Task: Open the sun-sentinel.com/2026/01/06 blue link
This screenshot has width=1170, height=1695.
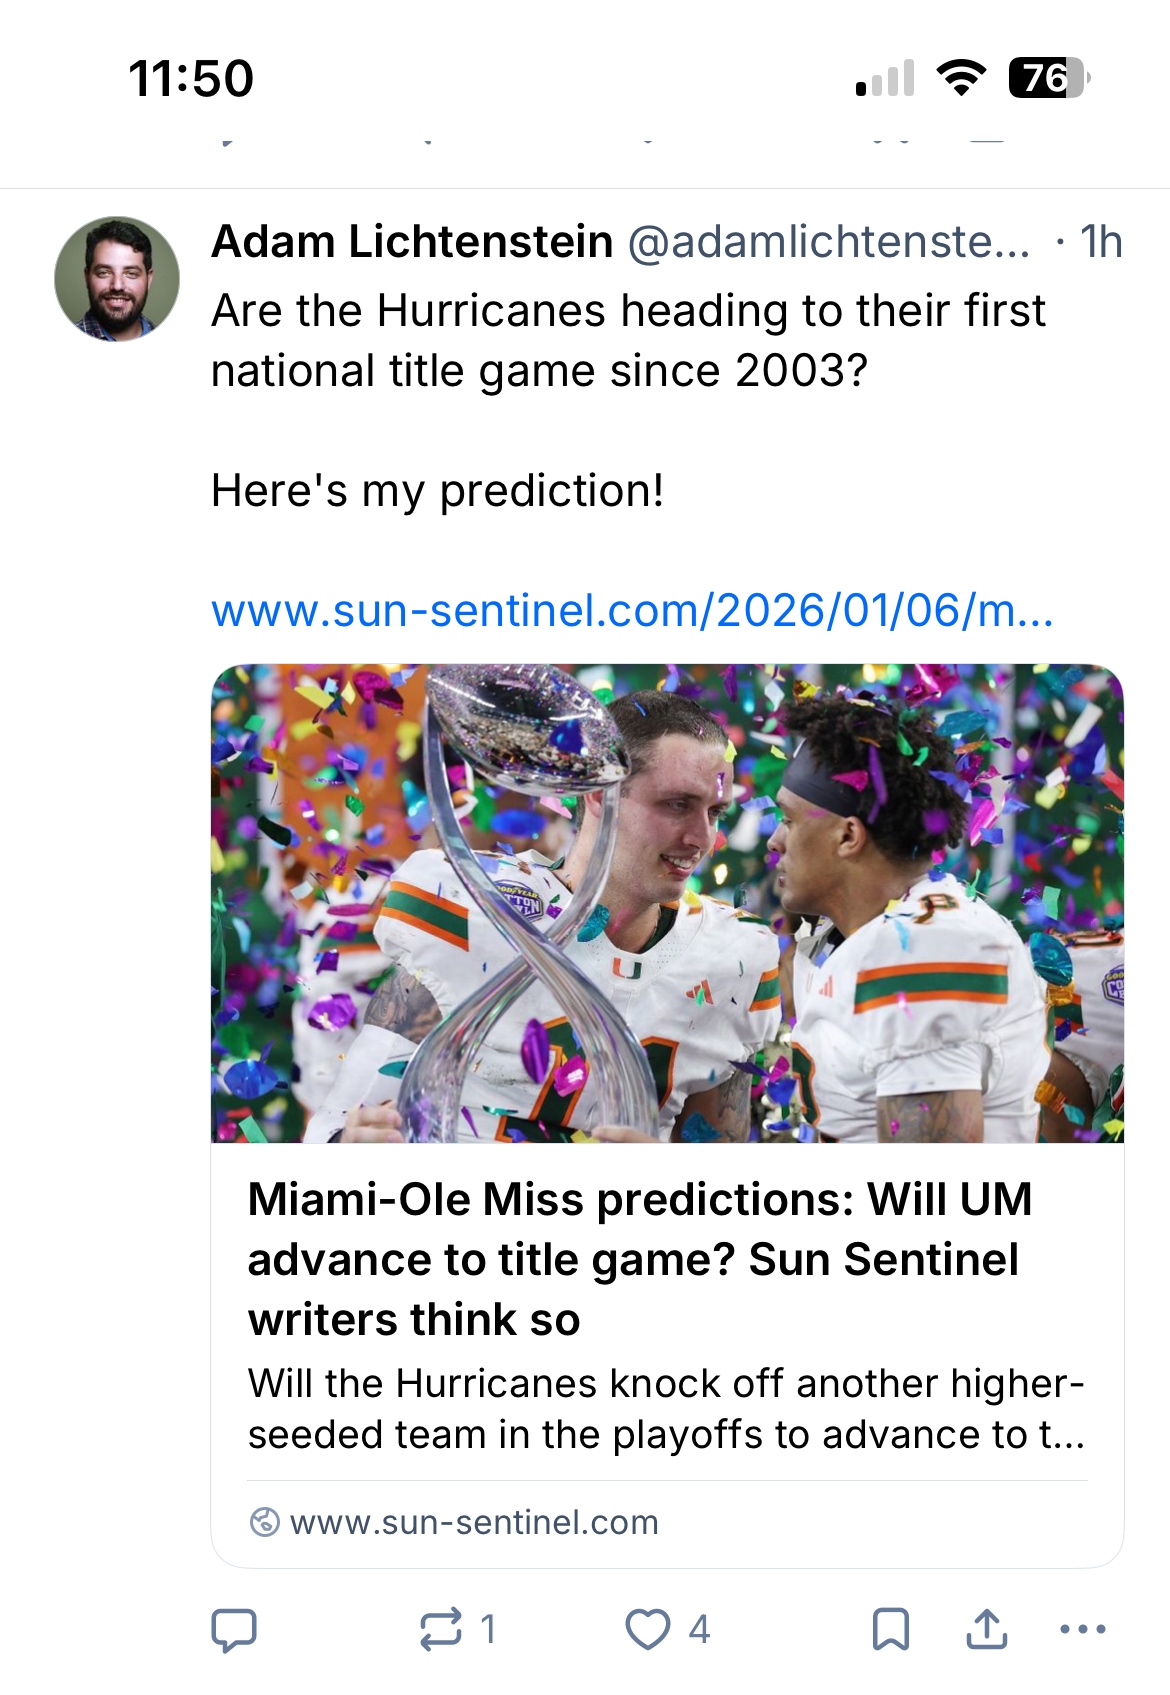Action: click(632, 610)
